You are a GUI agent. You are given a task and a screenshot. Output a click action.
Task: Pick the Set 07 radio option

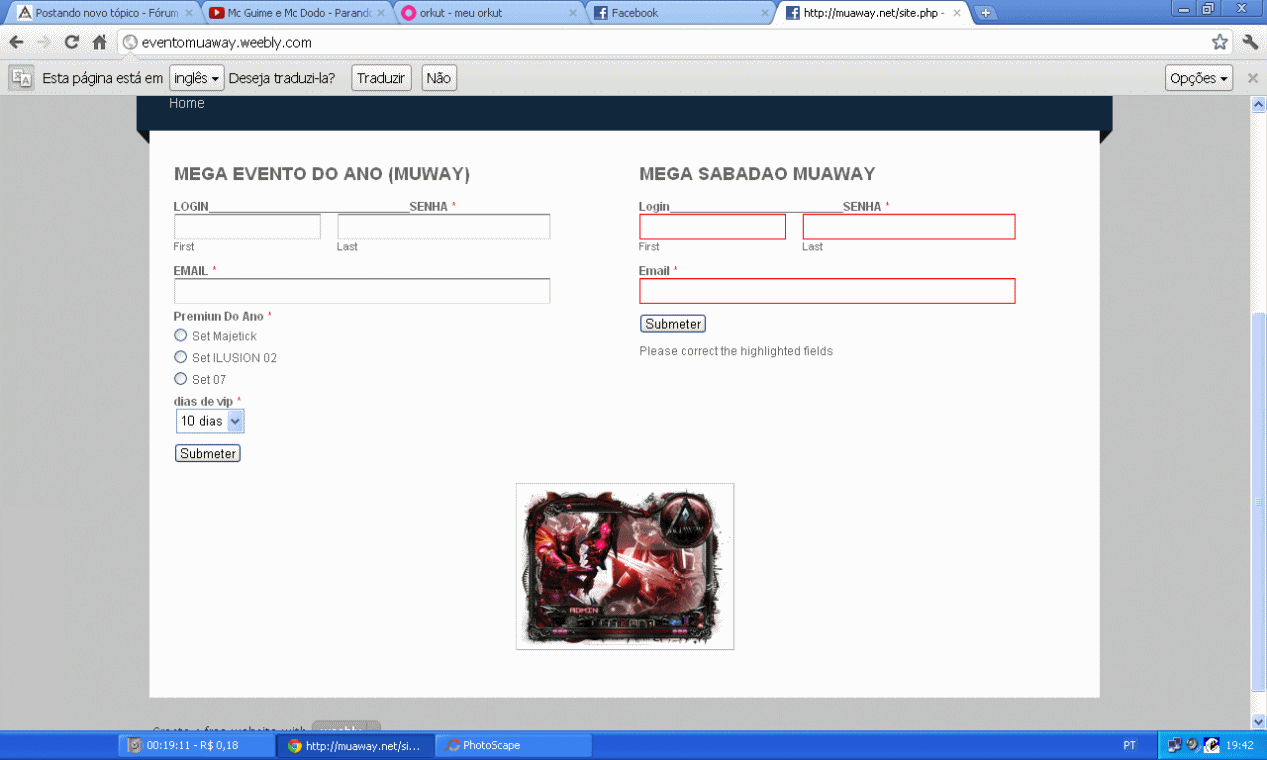point(181,379)
